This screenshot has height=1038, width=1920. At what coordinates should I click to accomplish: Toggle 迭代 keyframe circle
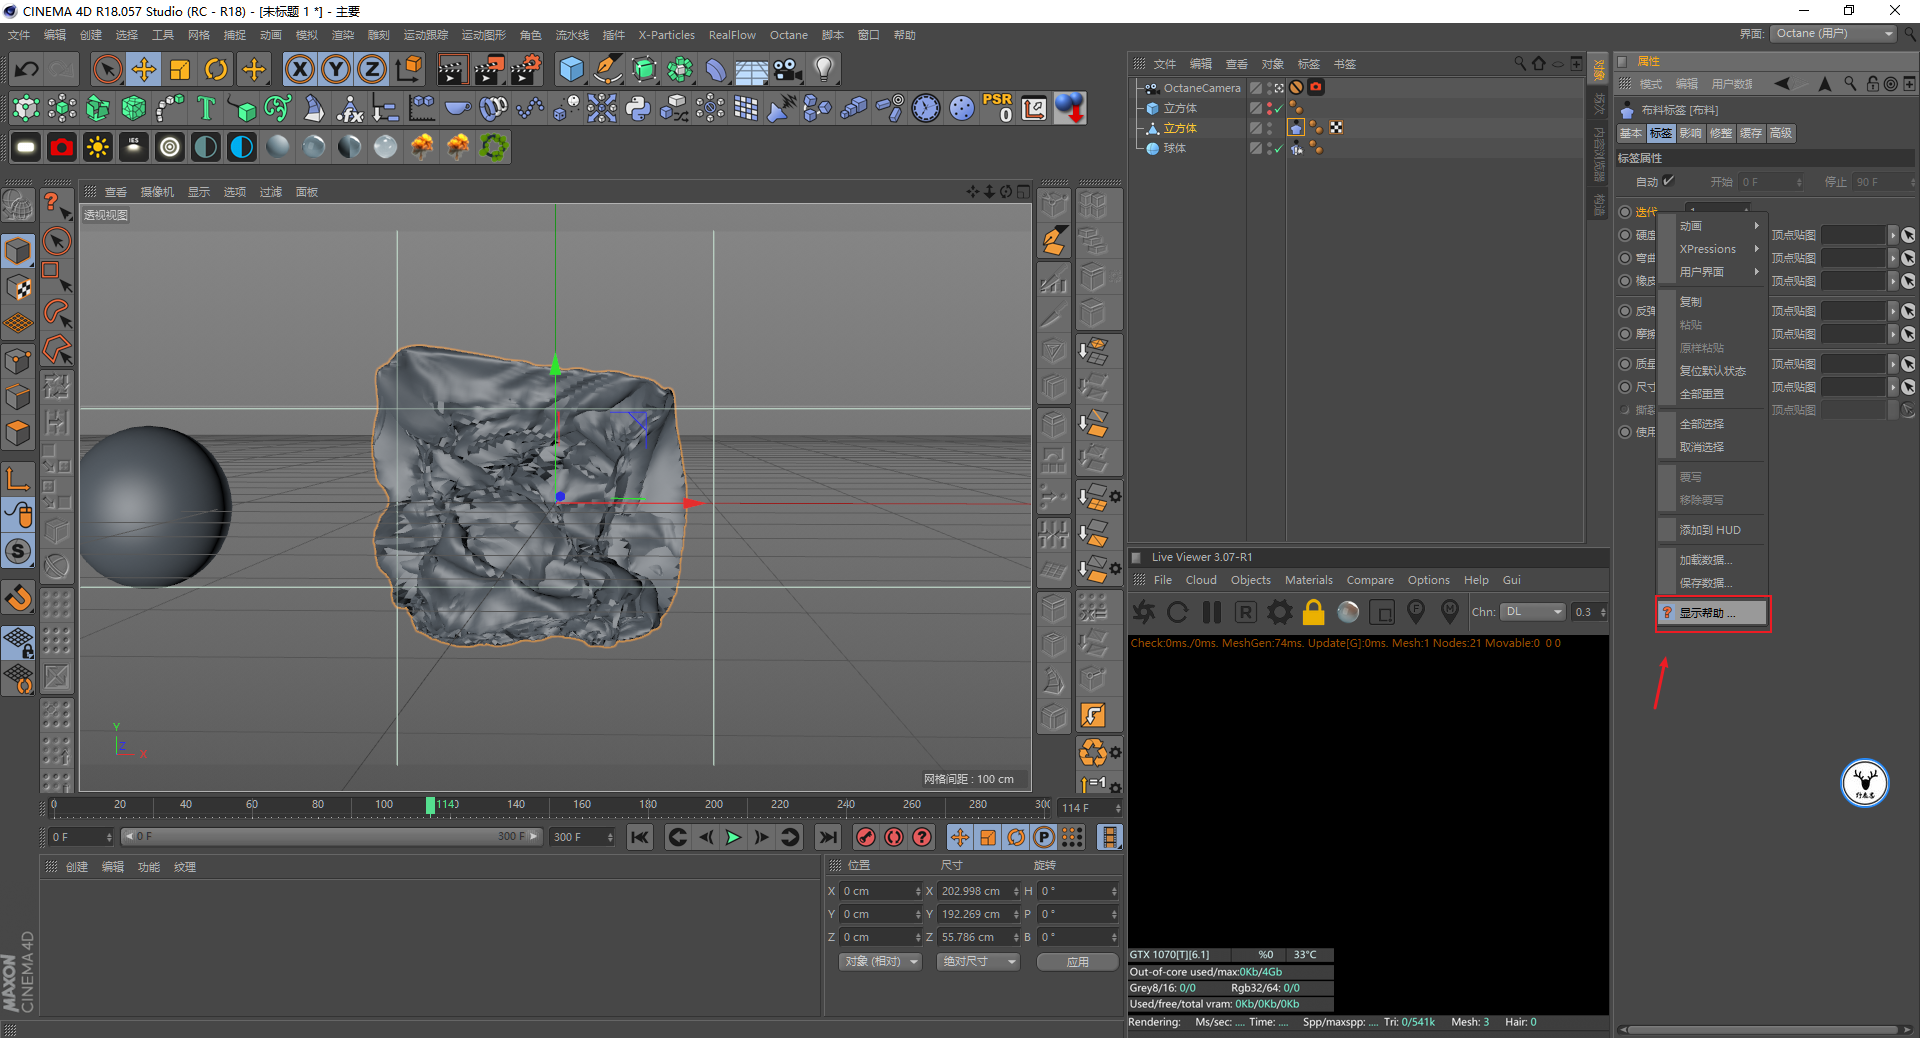point(1625,212)
